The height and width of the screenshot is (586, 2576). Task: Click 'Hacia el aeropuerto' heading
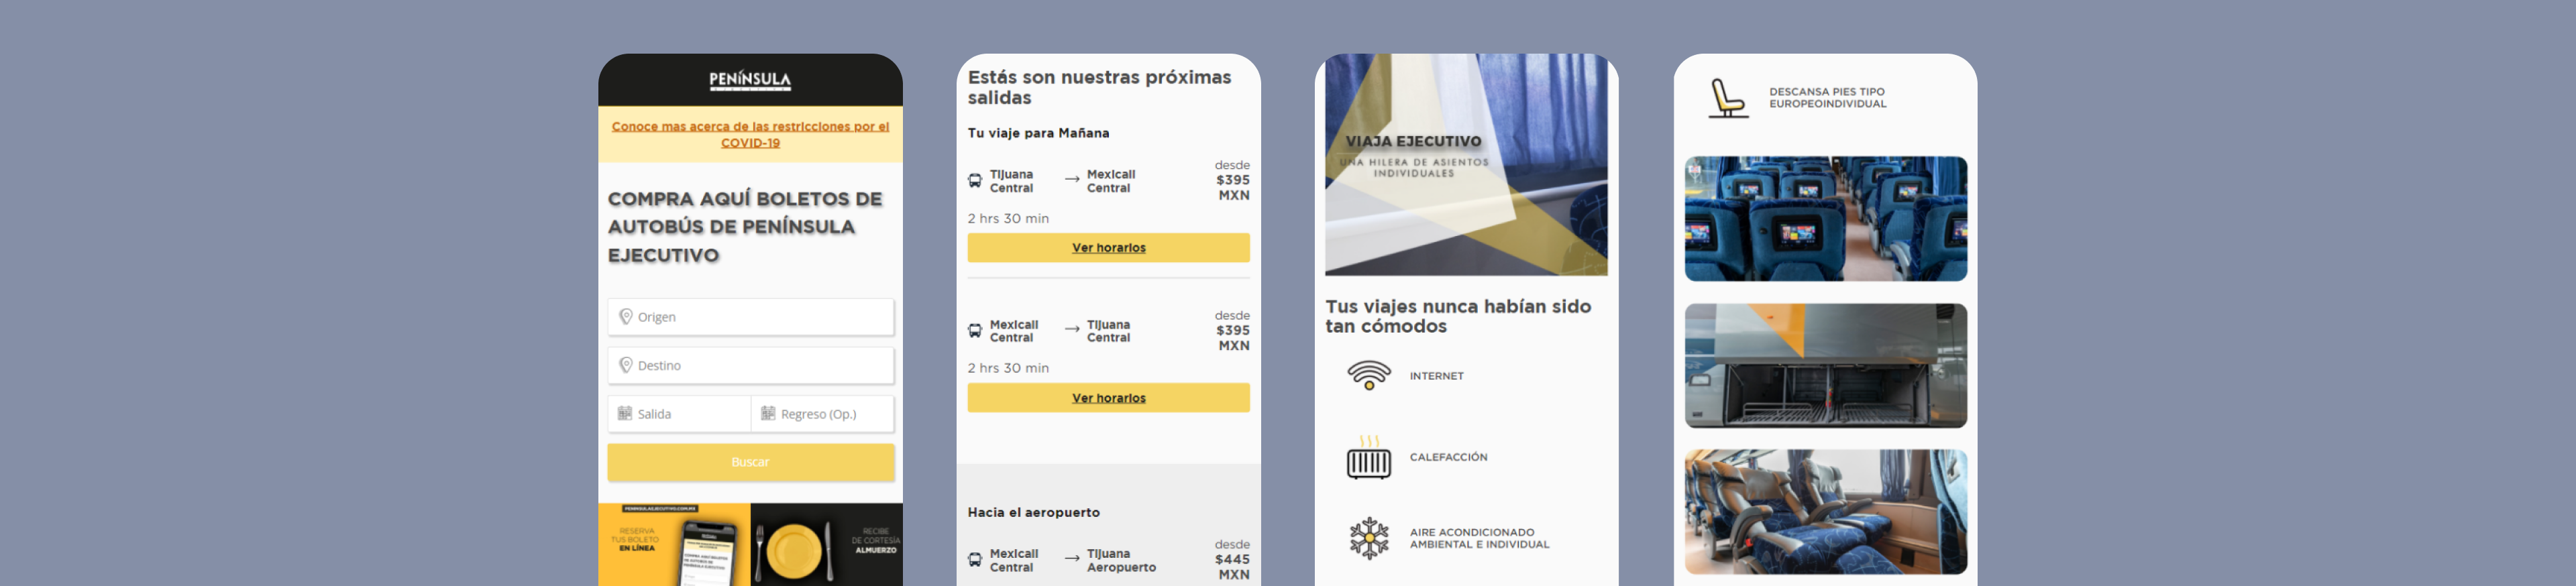coord(1033,512)
